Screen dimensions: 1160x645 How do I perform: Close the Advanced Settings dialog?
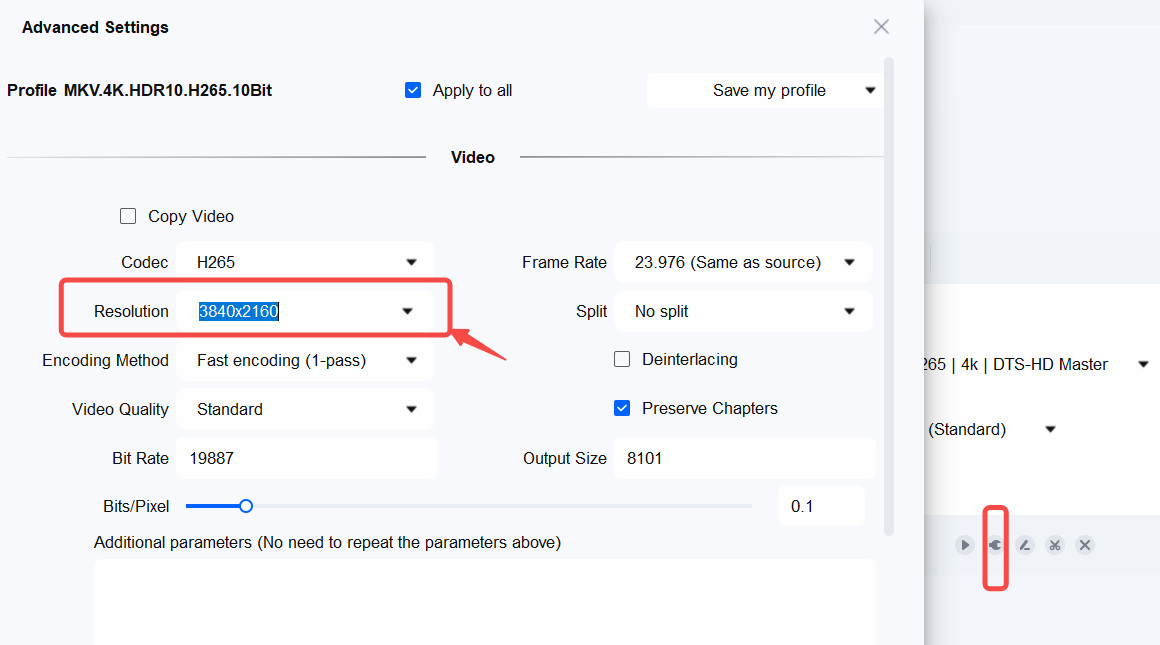click(x=881, y=27)
